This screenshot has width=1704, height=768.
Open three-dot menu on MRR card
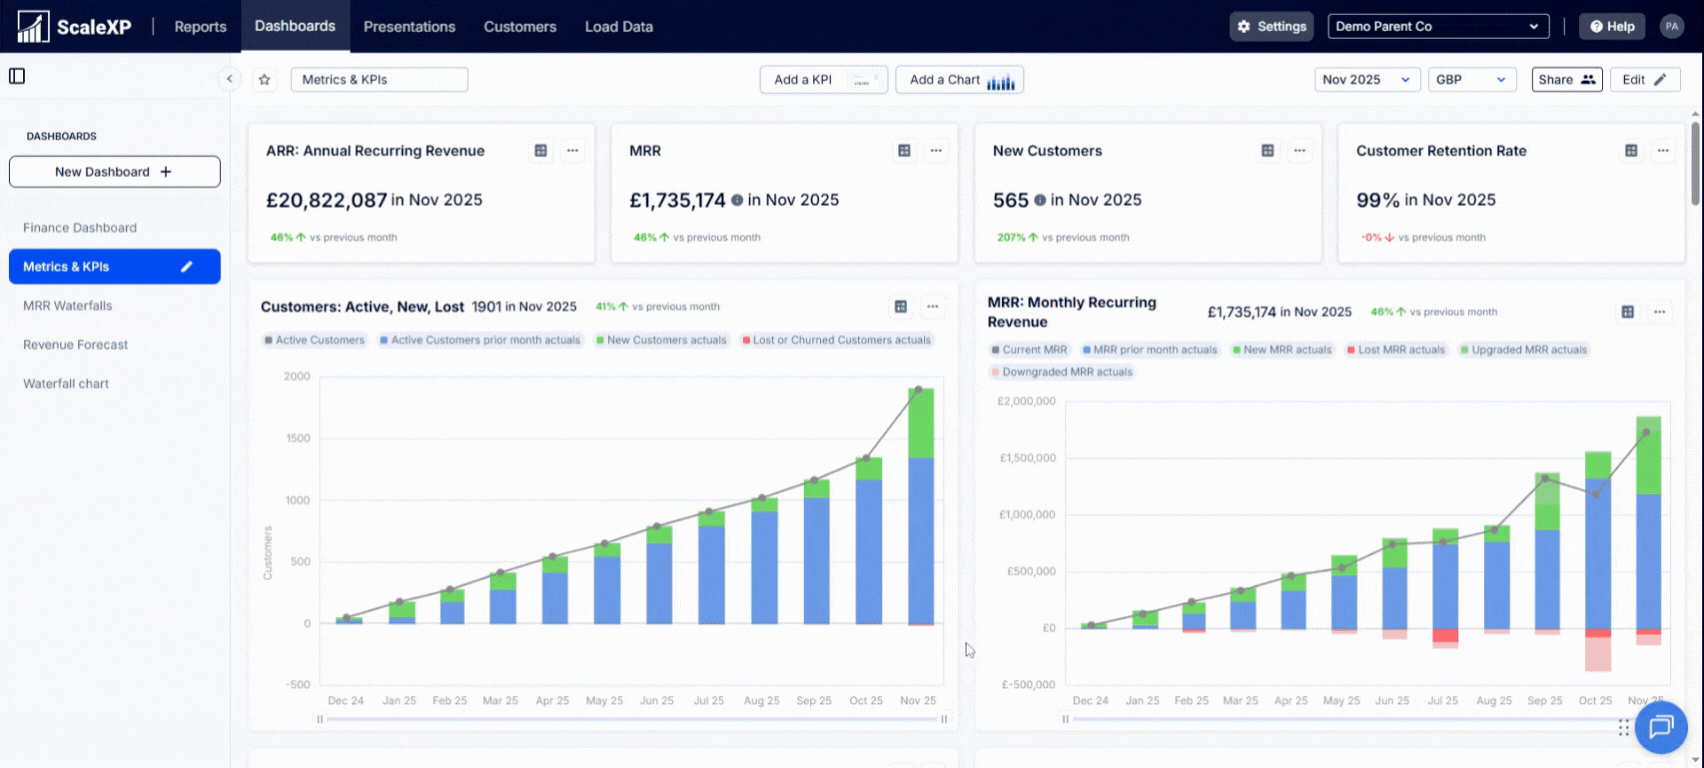tap(936, 151)
